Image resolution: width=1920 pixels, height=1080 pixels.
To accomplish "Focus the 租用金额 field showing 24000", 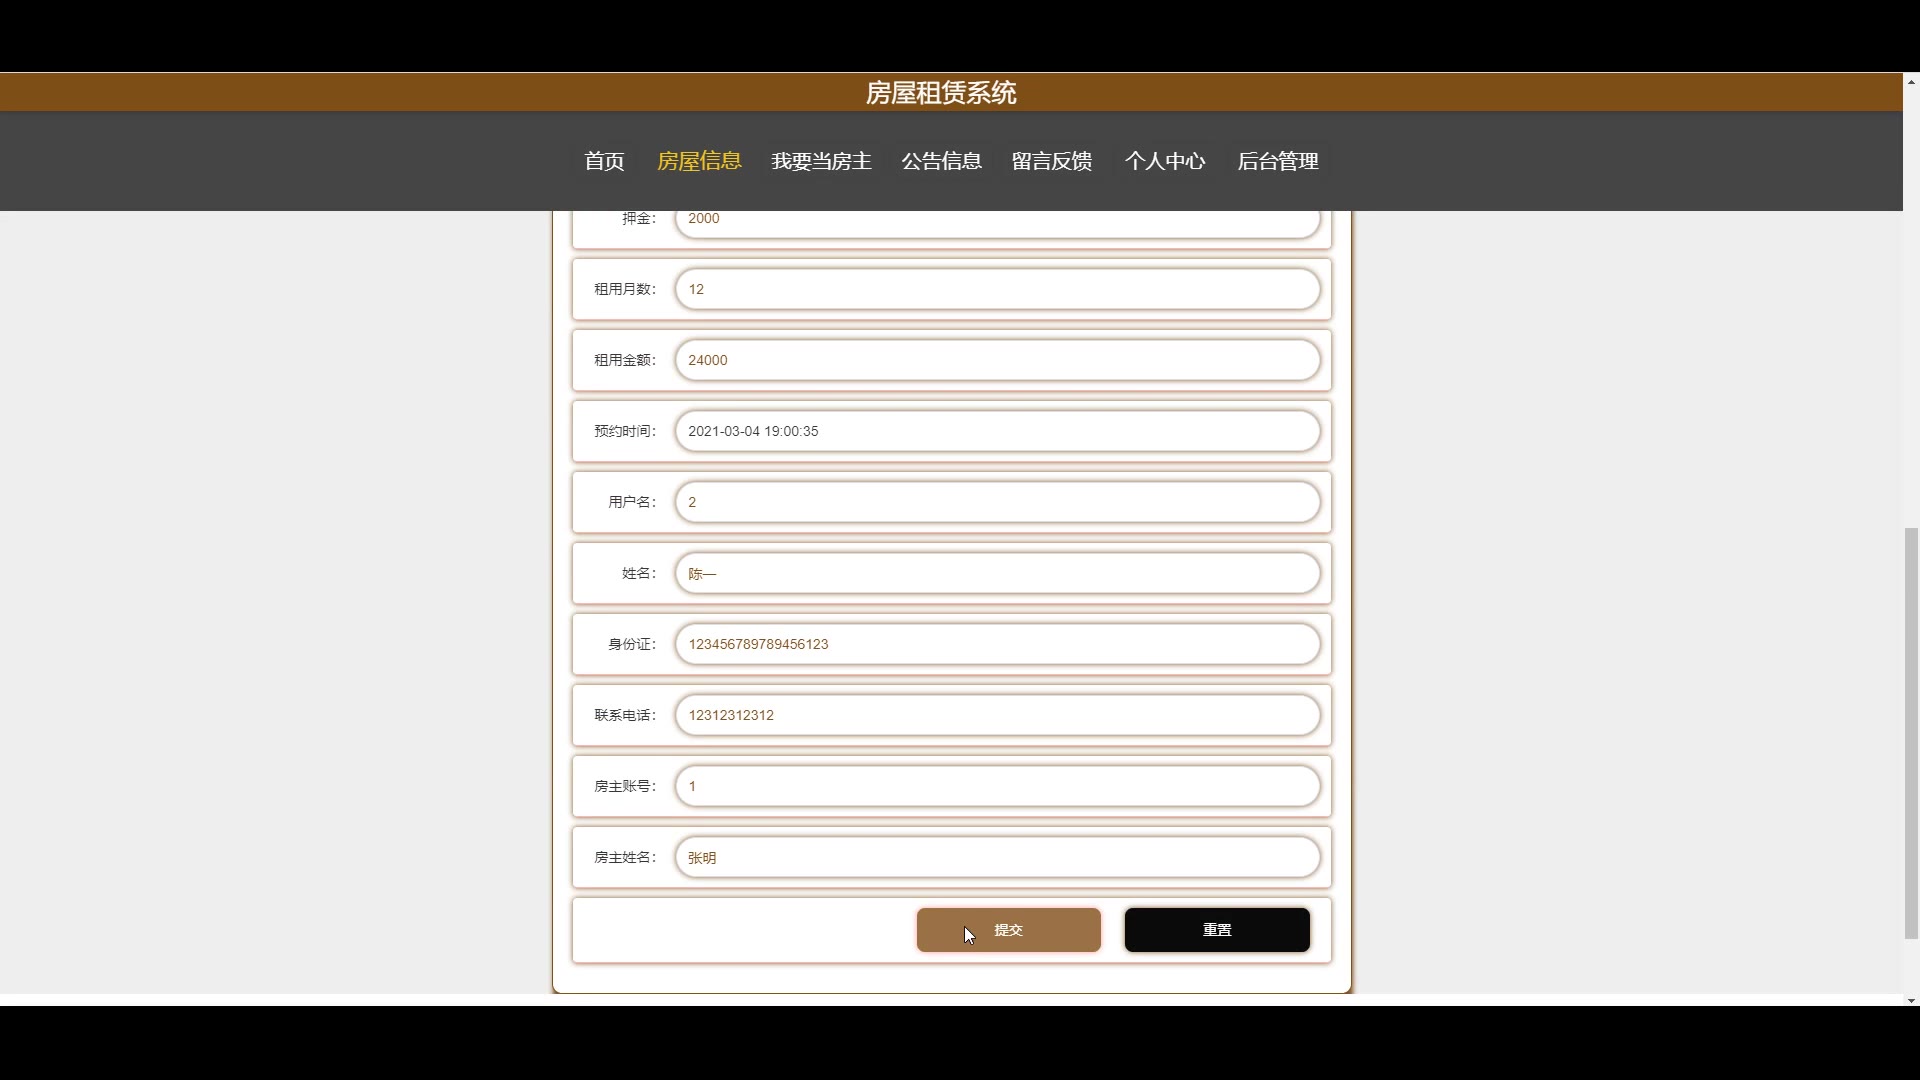I will pos(997,360).
